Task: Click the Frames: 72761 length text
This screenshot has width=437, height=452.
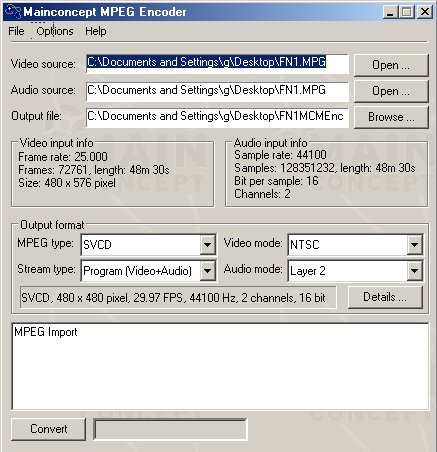Action: pyautogui.click(x=94, y=170)
